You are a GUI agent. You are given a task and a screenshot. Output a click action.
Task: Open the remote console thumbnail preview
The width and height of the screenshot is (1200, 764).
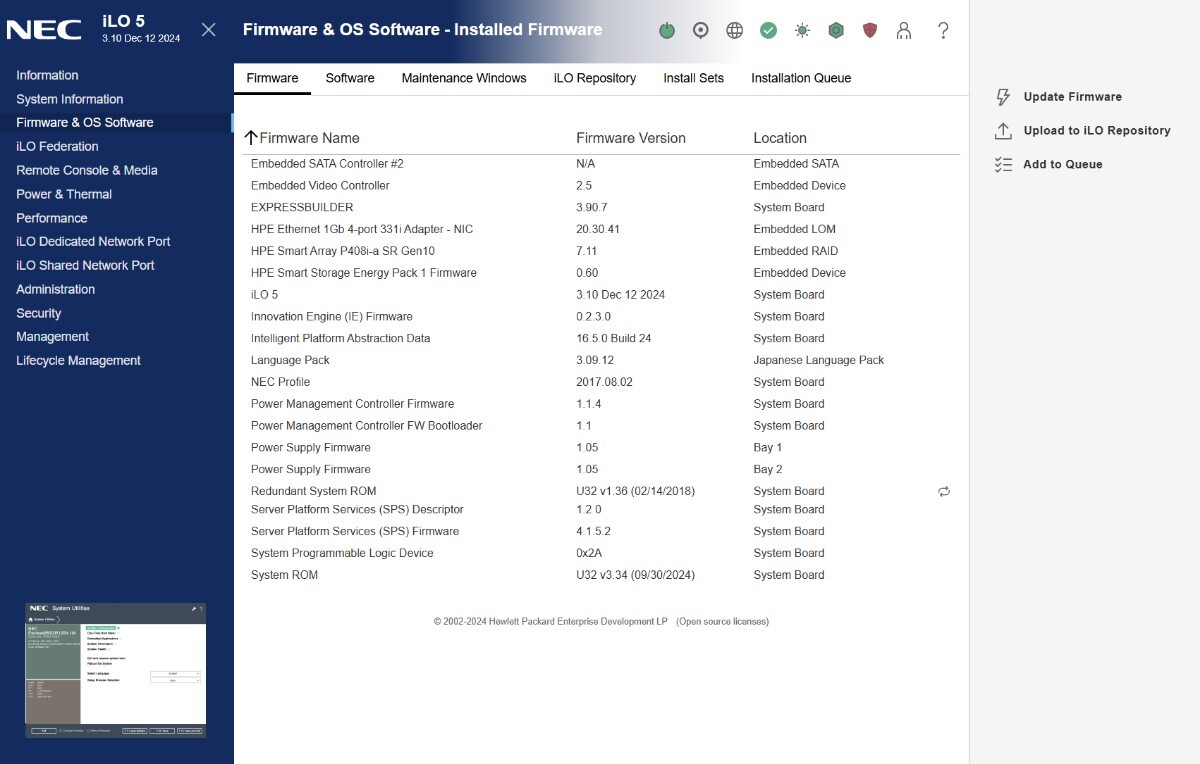click(x=115, y=670)
